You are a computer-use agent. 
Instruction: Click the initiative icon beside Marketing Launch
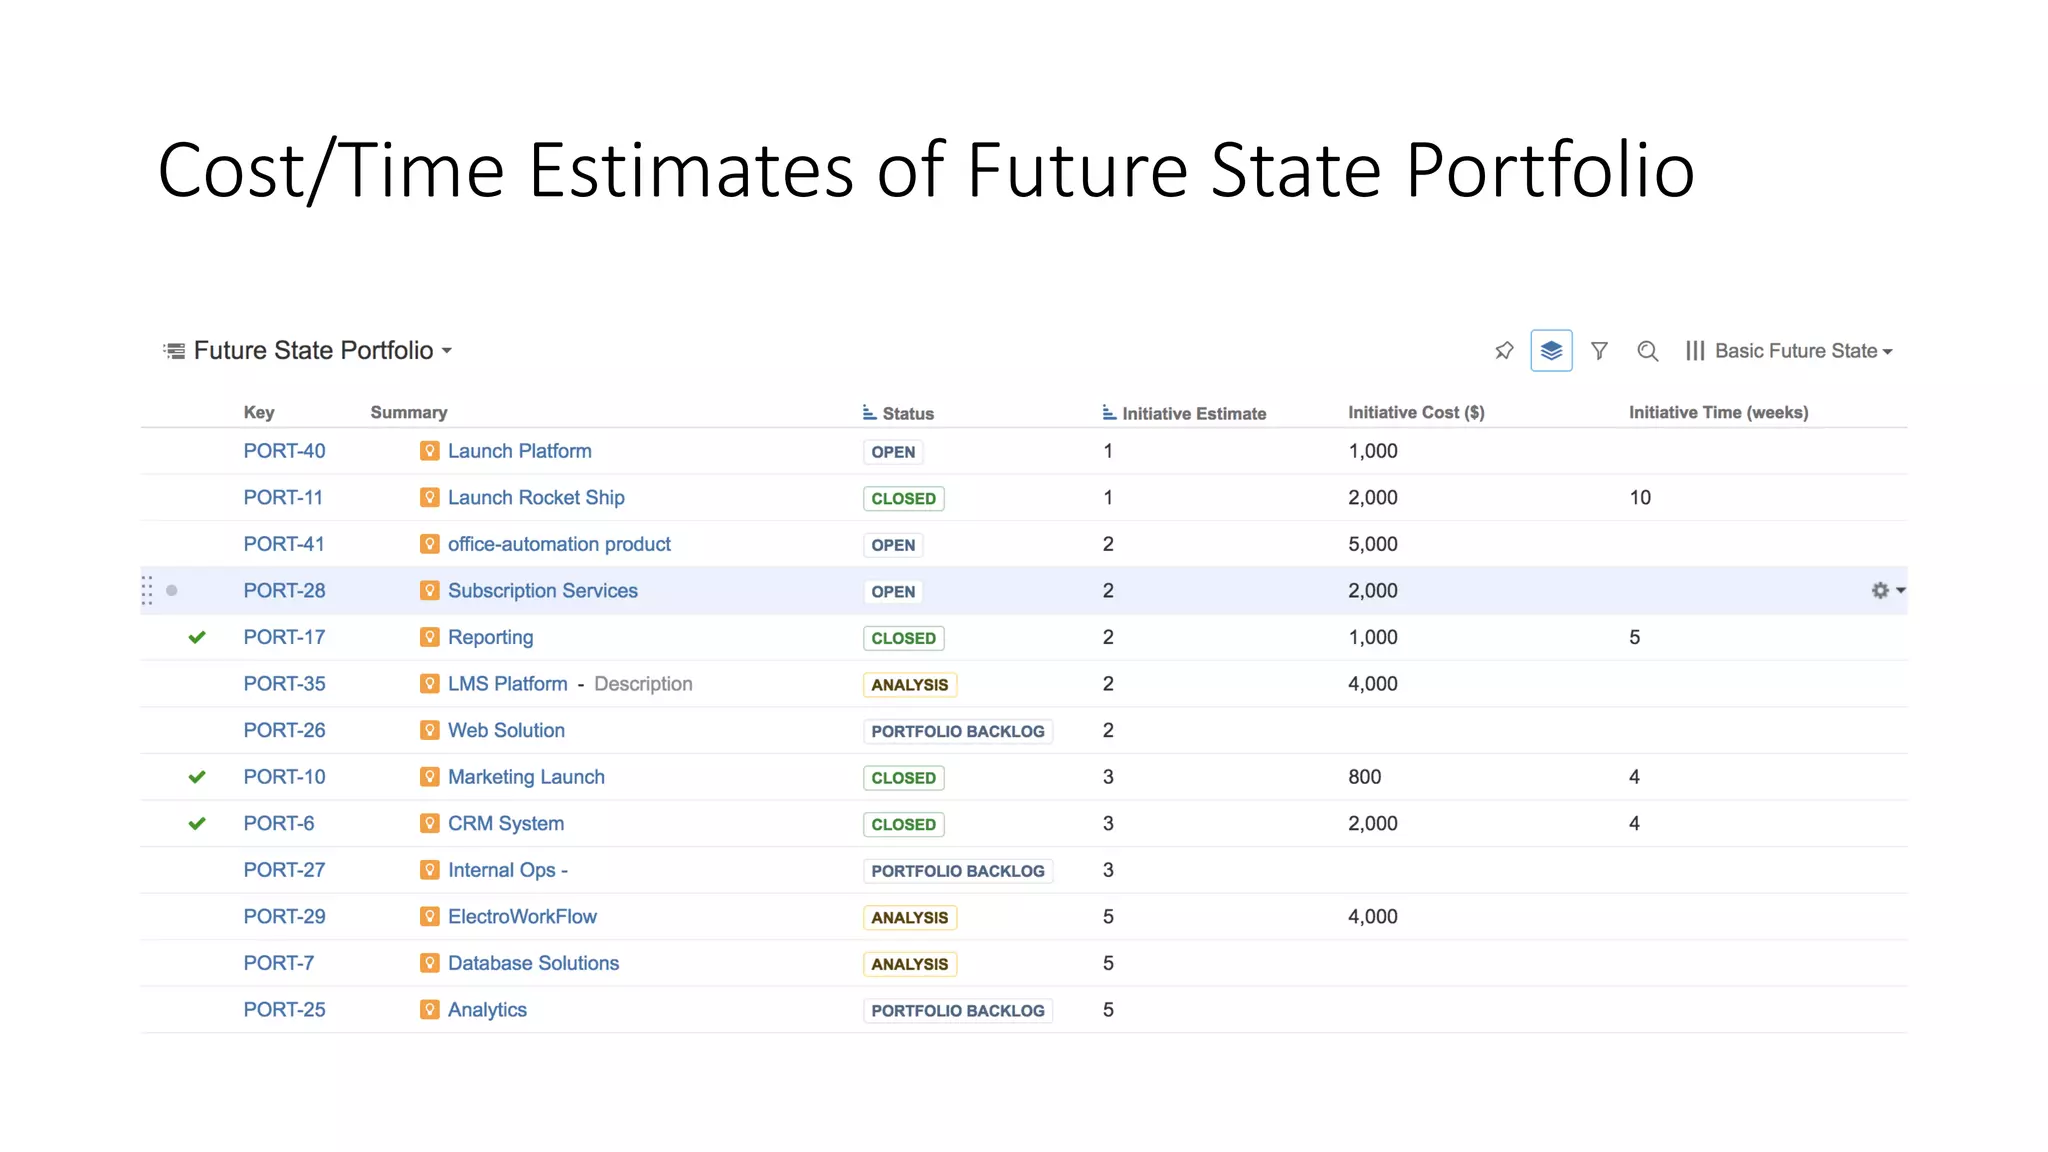tap(429, 777)
